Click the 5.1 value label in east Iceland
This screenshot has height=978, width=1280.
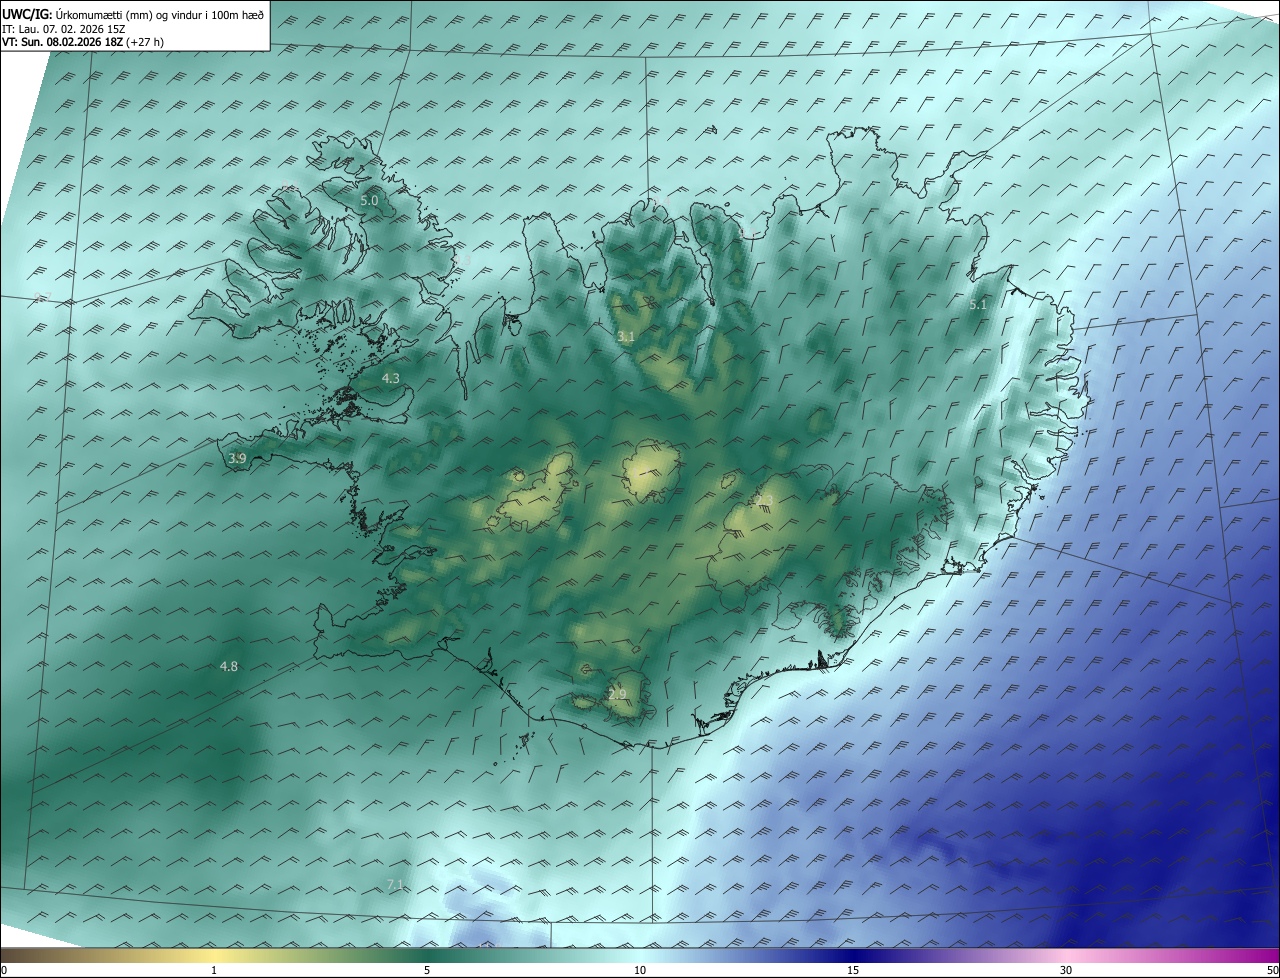pos(978,305)
